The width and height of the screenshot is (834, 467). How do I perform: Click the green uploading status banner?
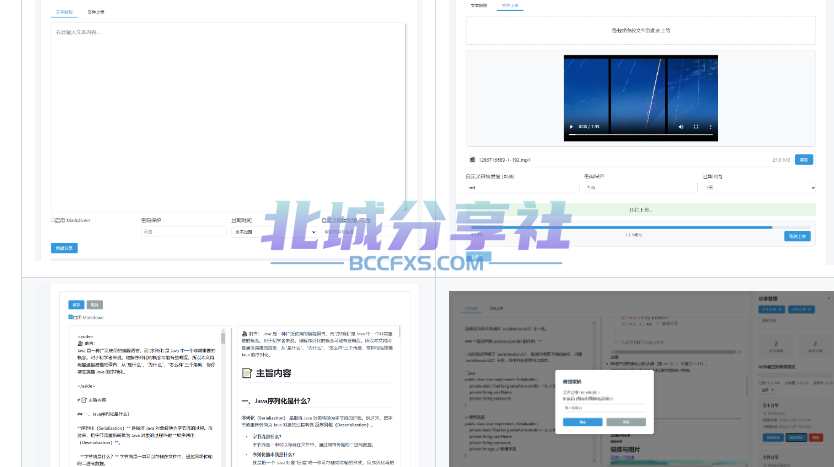point(640,210)
